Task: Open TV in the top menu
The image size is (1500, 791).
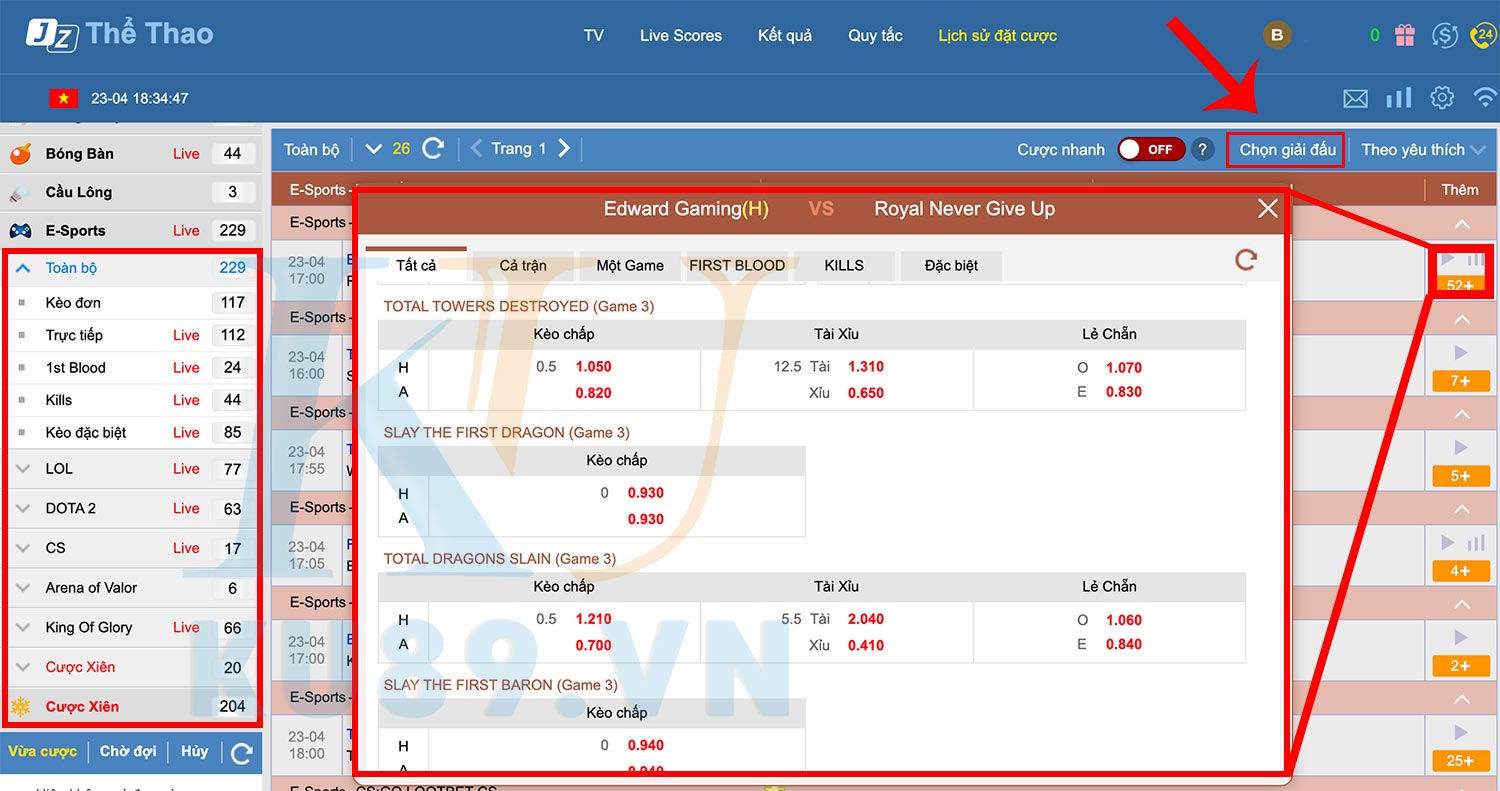Action: (594, 36)
